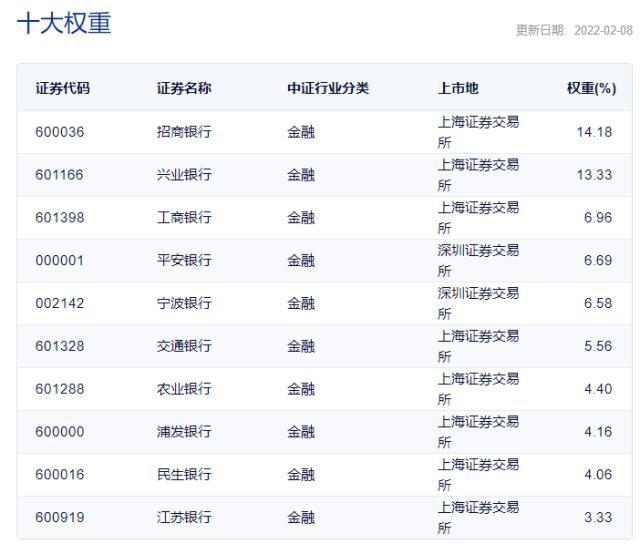640x544 pixels.
Task: Click 上海证券交易所 in the 民生银行 row
Action: (x=478, y=474)
